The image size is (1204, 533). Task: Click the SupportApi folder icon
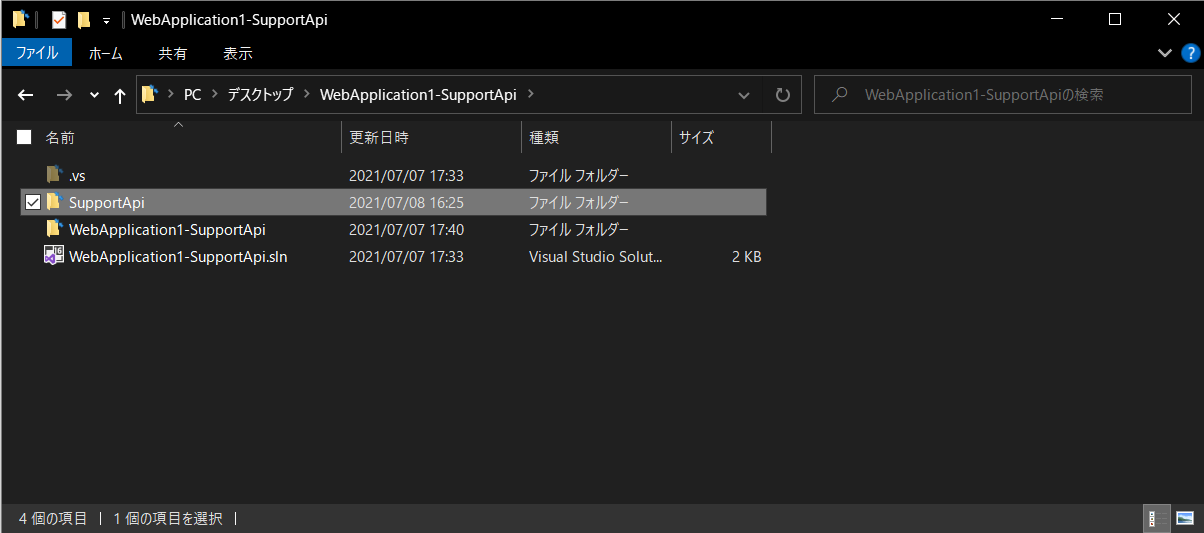pos(54,201)
